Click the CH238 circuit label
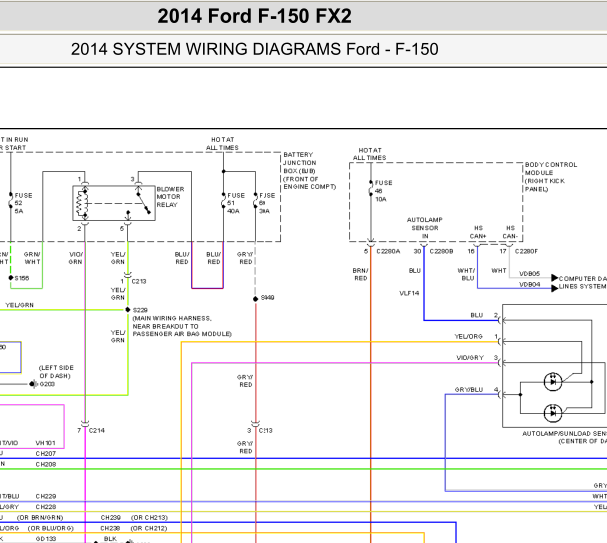607x543 pixels. [111, 528]
